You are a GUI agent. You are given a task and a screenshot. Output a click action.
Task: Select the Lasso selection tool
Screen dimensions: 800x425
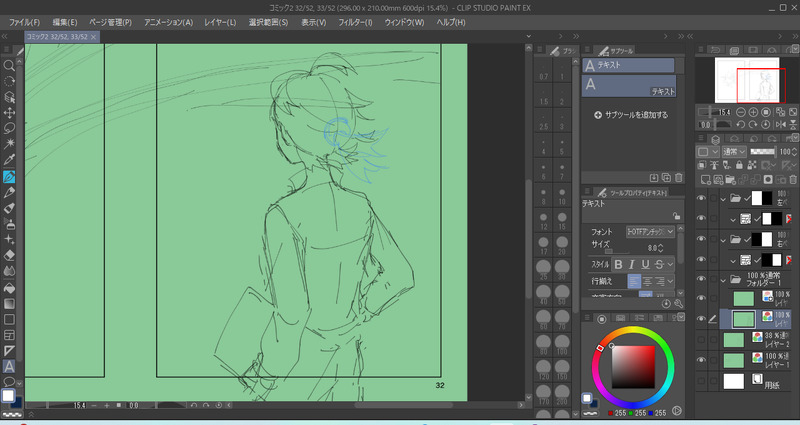(9, 128)
